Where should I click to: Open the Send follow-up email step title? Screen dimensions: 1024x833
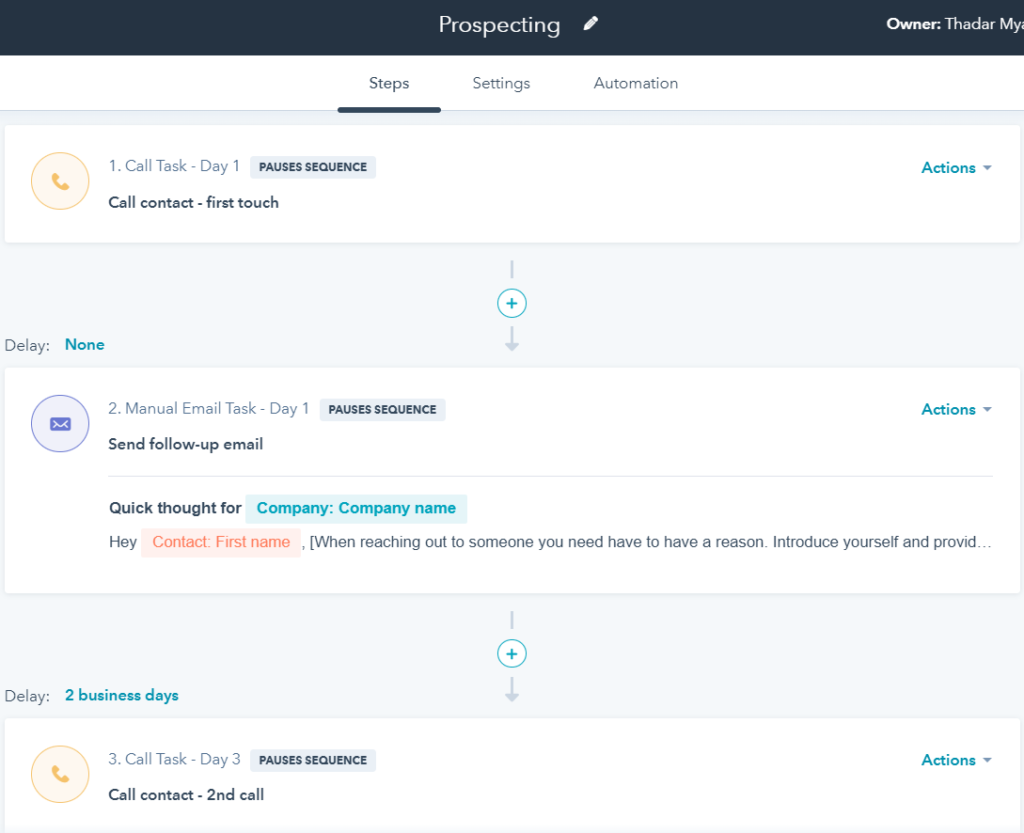click(186, 444)
